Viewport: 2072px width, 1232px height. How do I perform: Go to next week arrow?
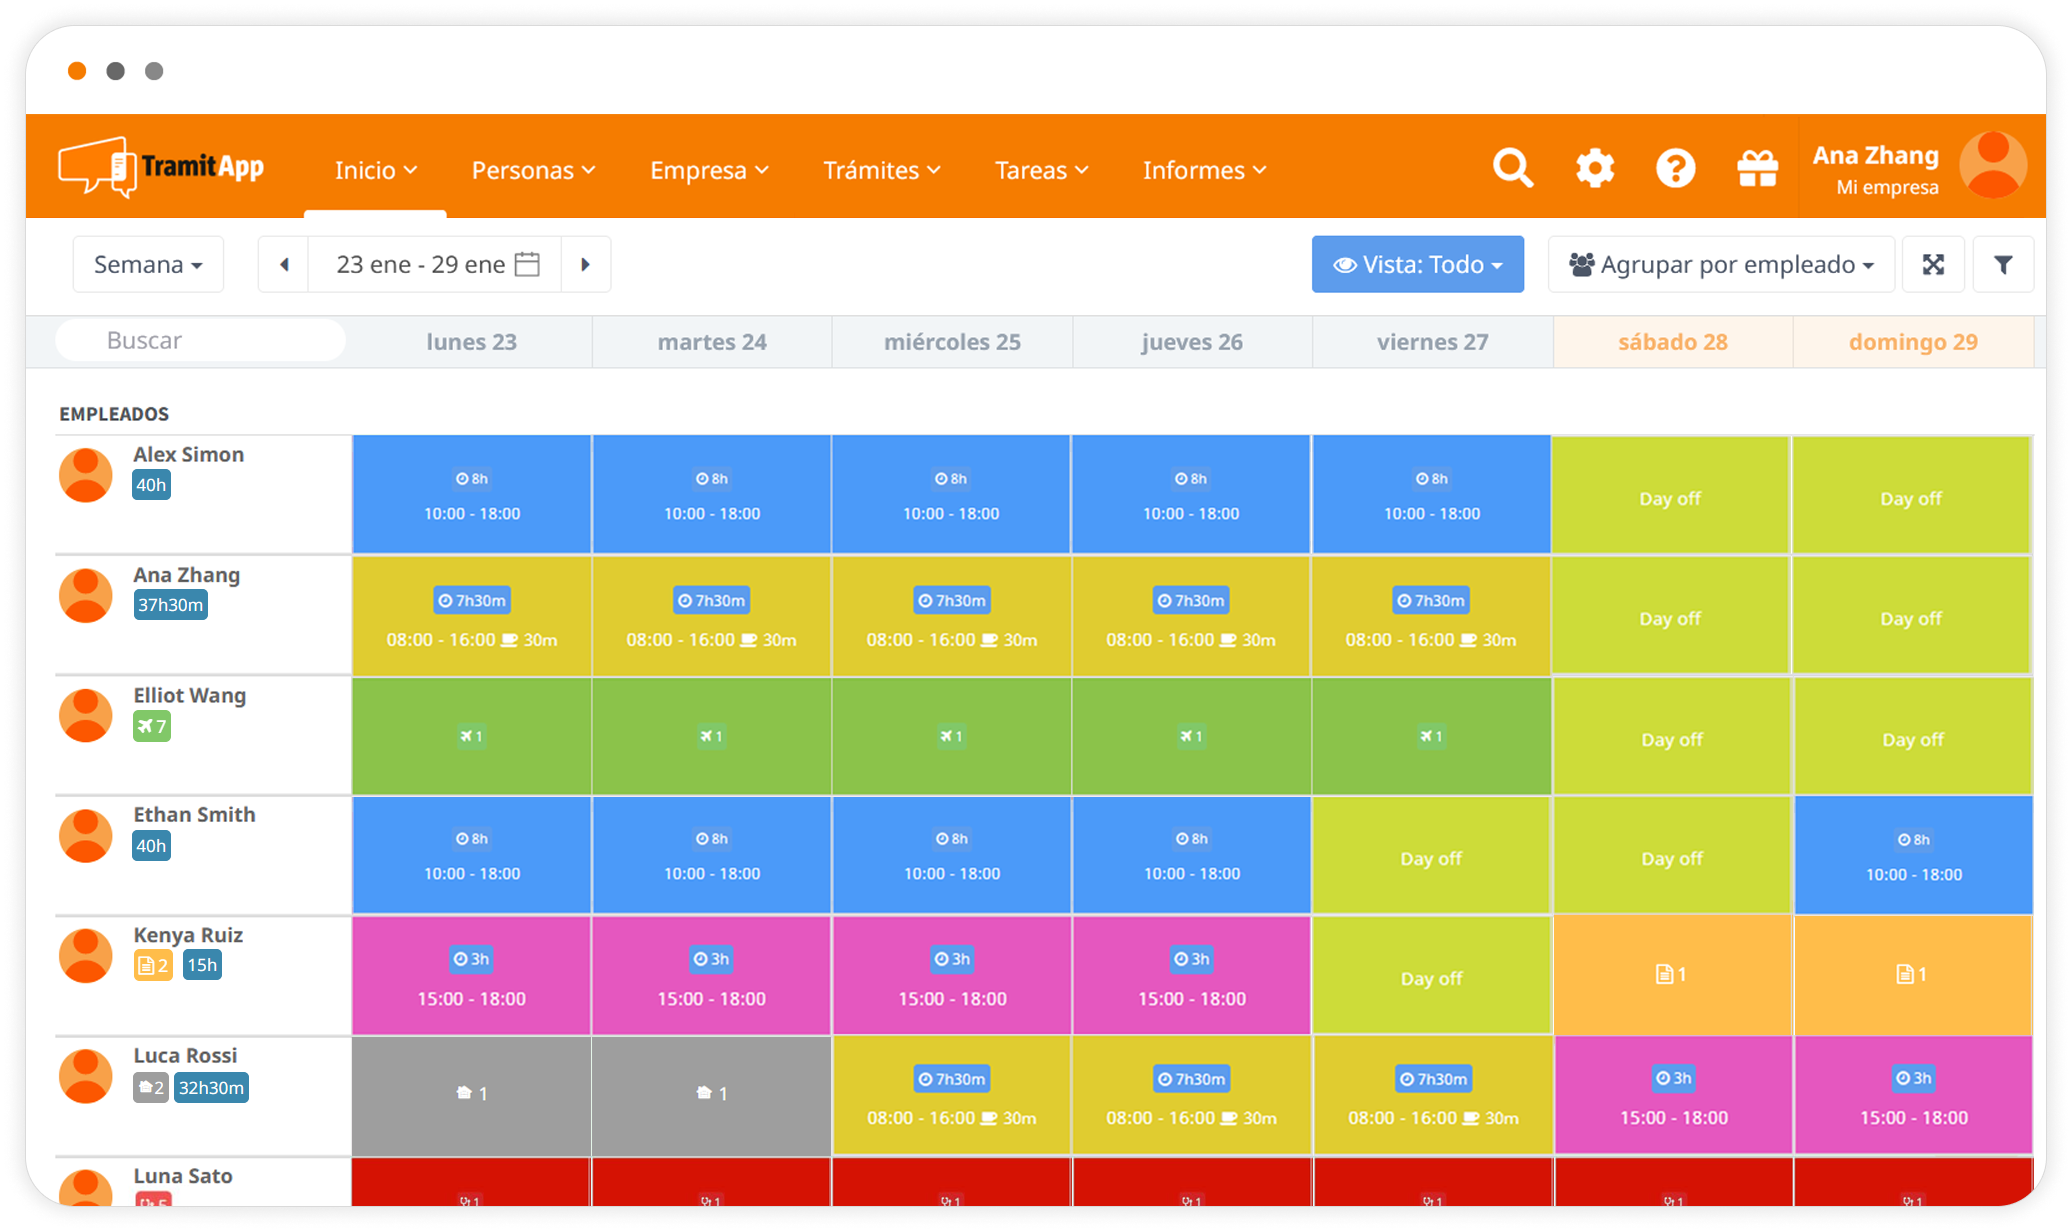[586, 264]
